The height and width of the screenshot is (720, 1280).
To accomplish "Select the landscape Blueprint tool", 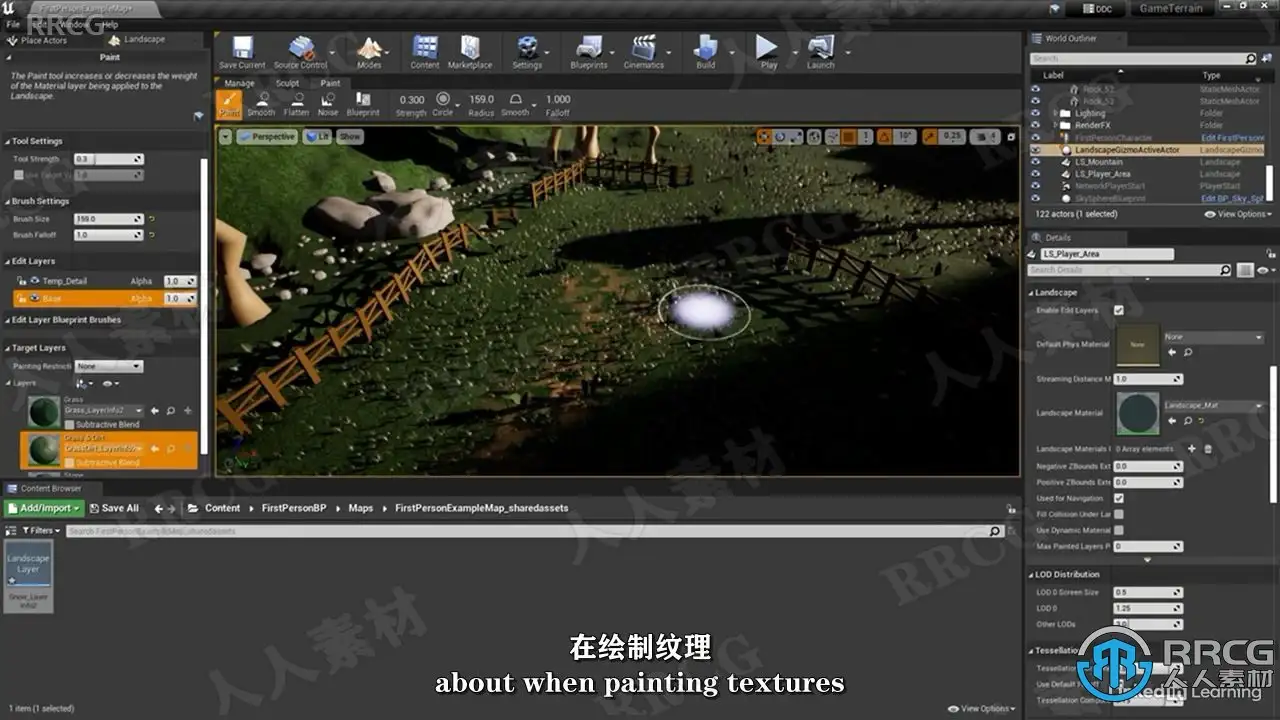I will (x=363, y=104).
